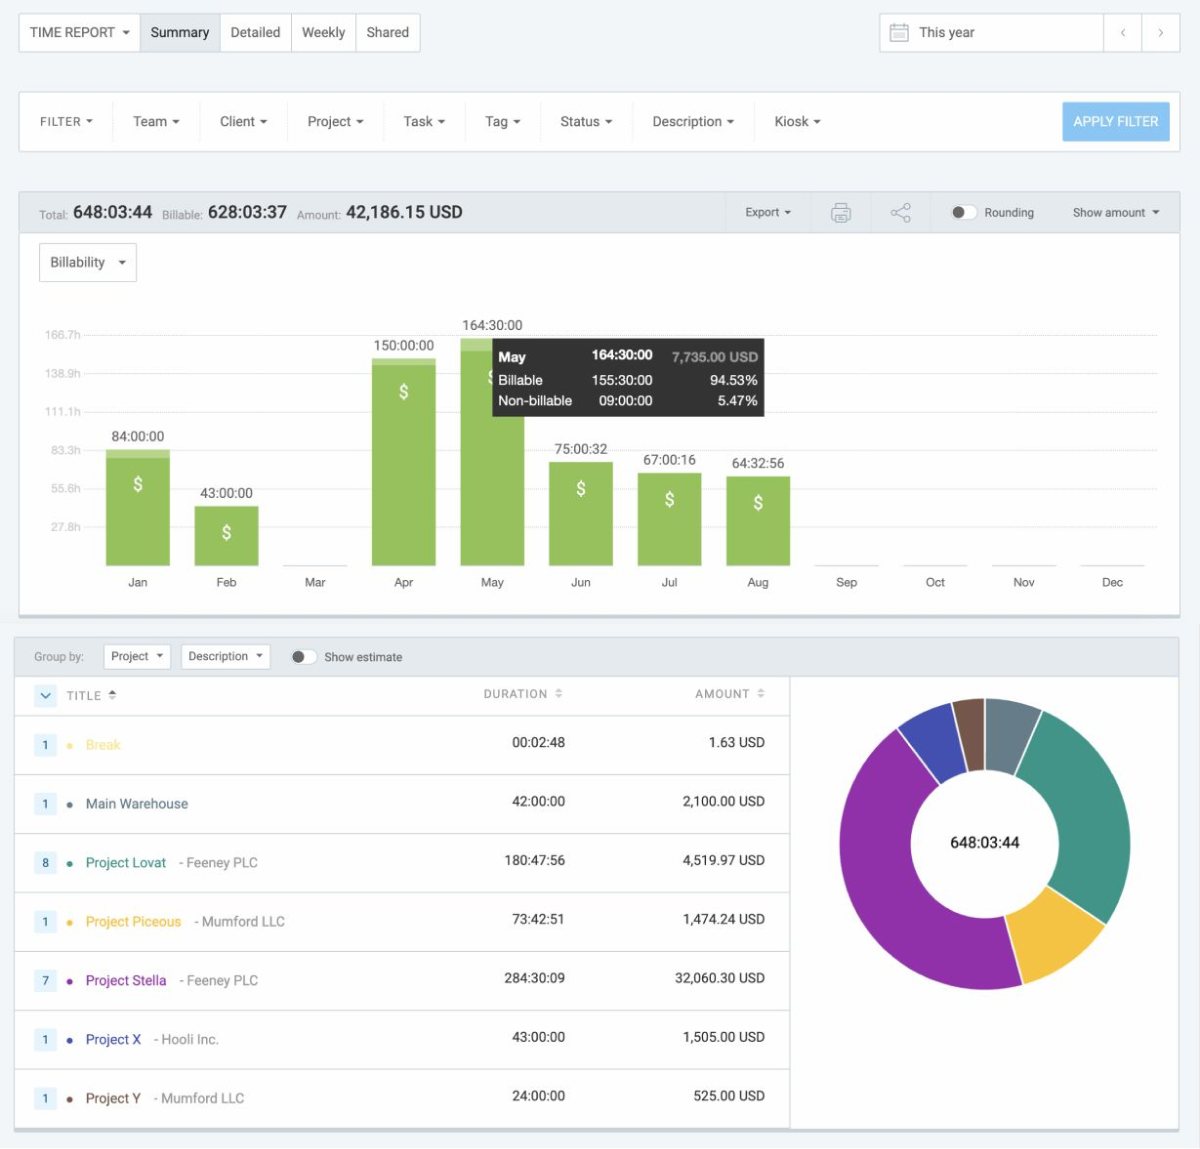This screenshot has width=1200, height=1149.
Task: Click the print report icon
Action: coord(841,213)
